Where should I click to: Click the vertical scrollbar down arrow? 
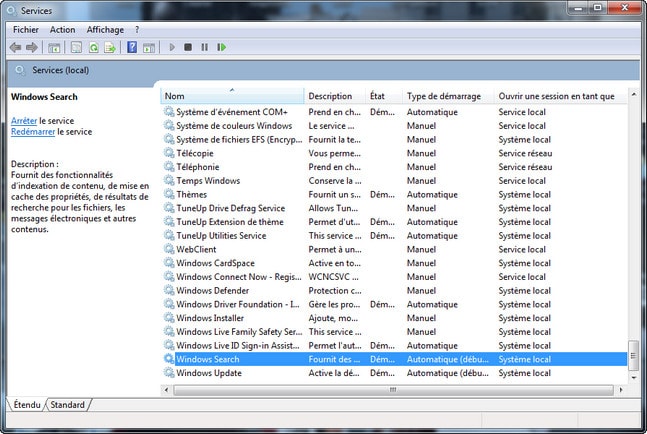coord(633,377)
